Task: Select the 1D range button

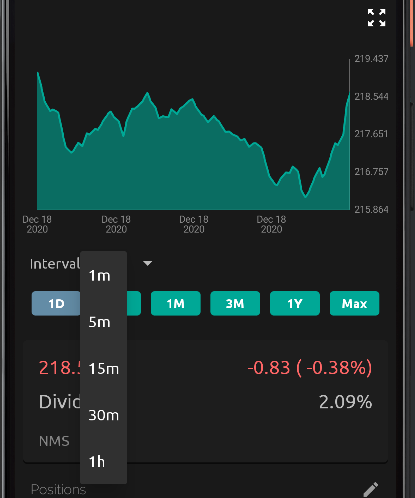Action: [56, 303]
